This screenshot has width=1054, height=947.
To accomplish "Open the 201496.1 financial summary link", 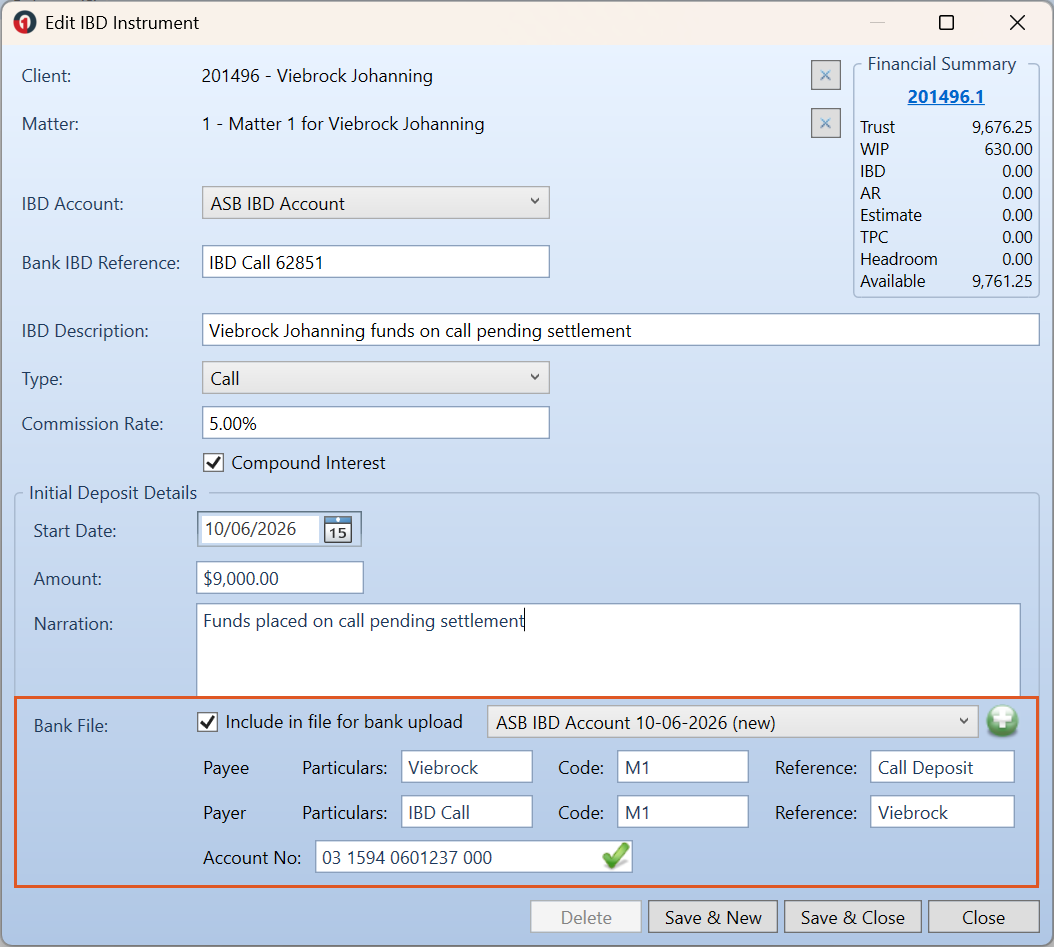I will click(946, 97).
